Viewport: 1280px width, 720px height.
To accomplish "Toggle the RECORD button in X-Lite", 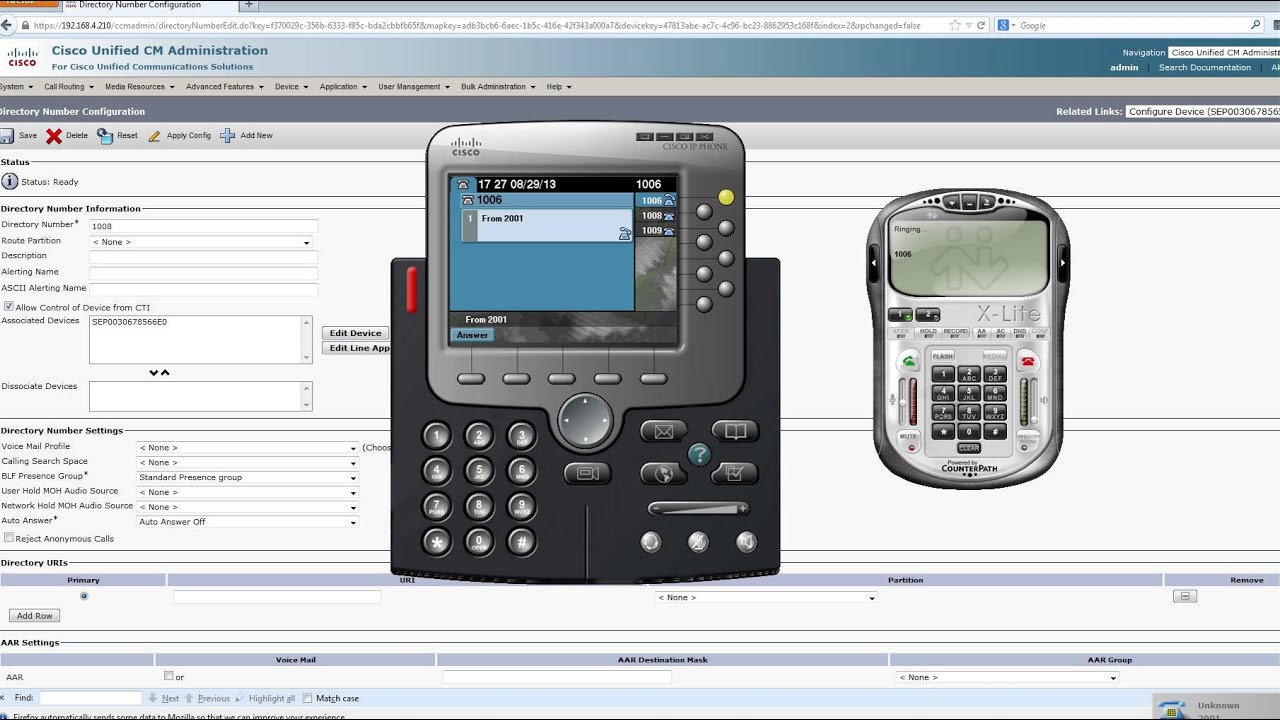I will coord(955,331).
